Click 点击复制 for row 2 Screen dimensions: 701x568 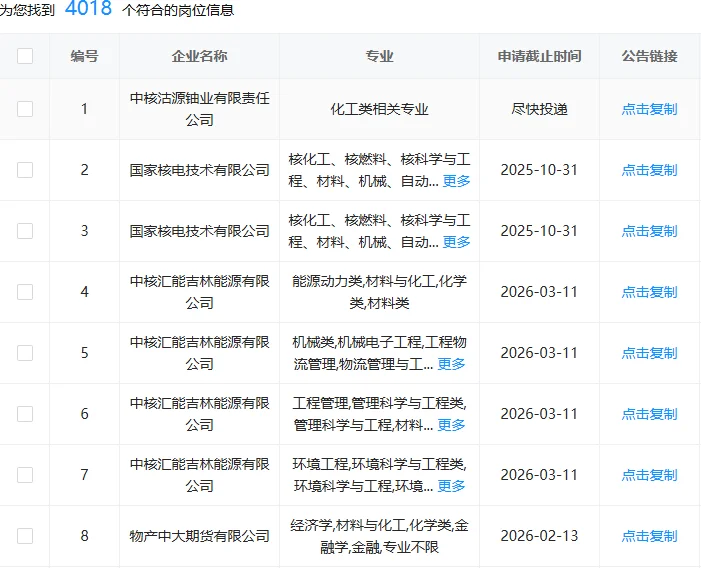650,170
